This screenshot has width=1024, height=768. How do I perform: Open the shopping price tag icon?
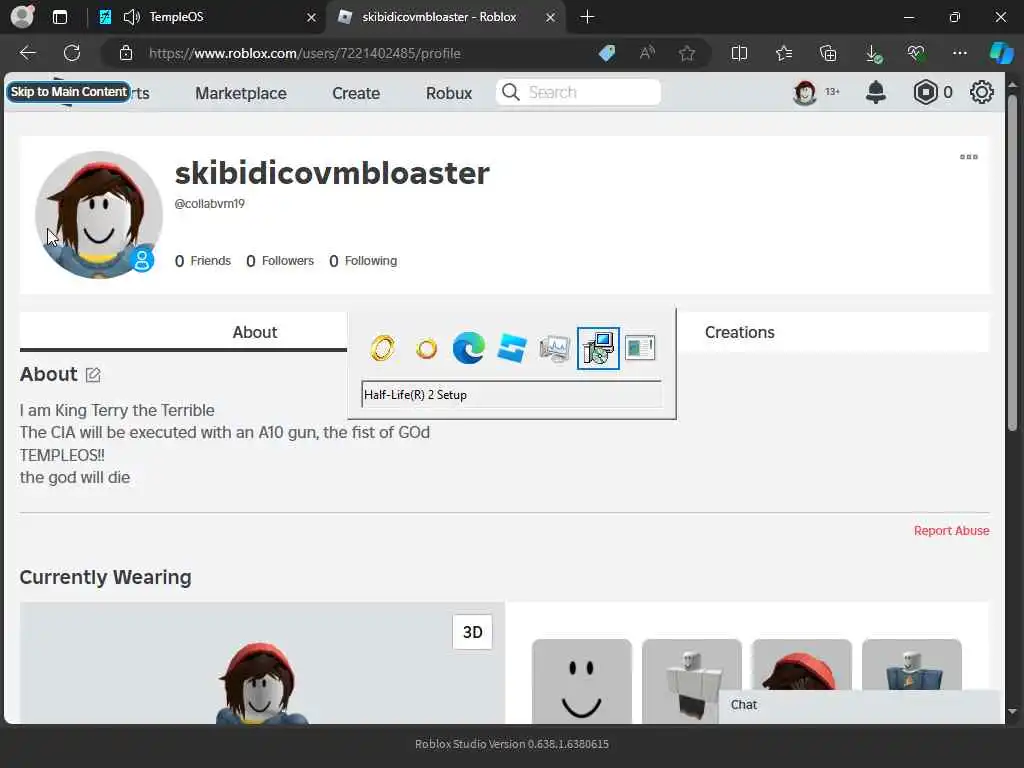pyautogui.click(x=607, y=53)
